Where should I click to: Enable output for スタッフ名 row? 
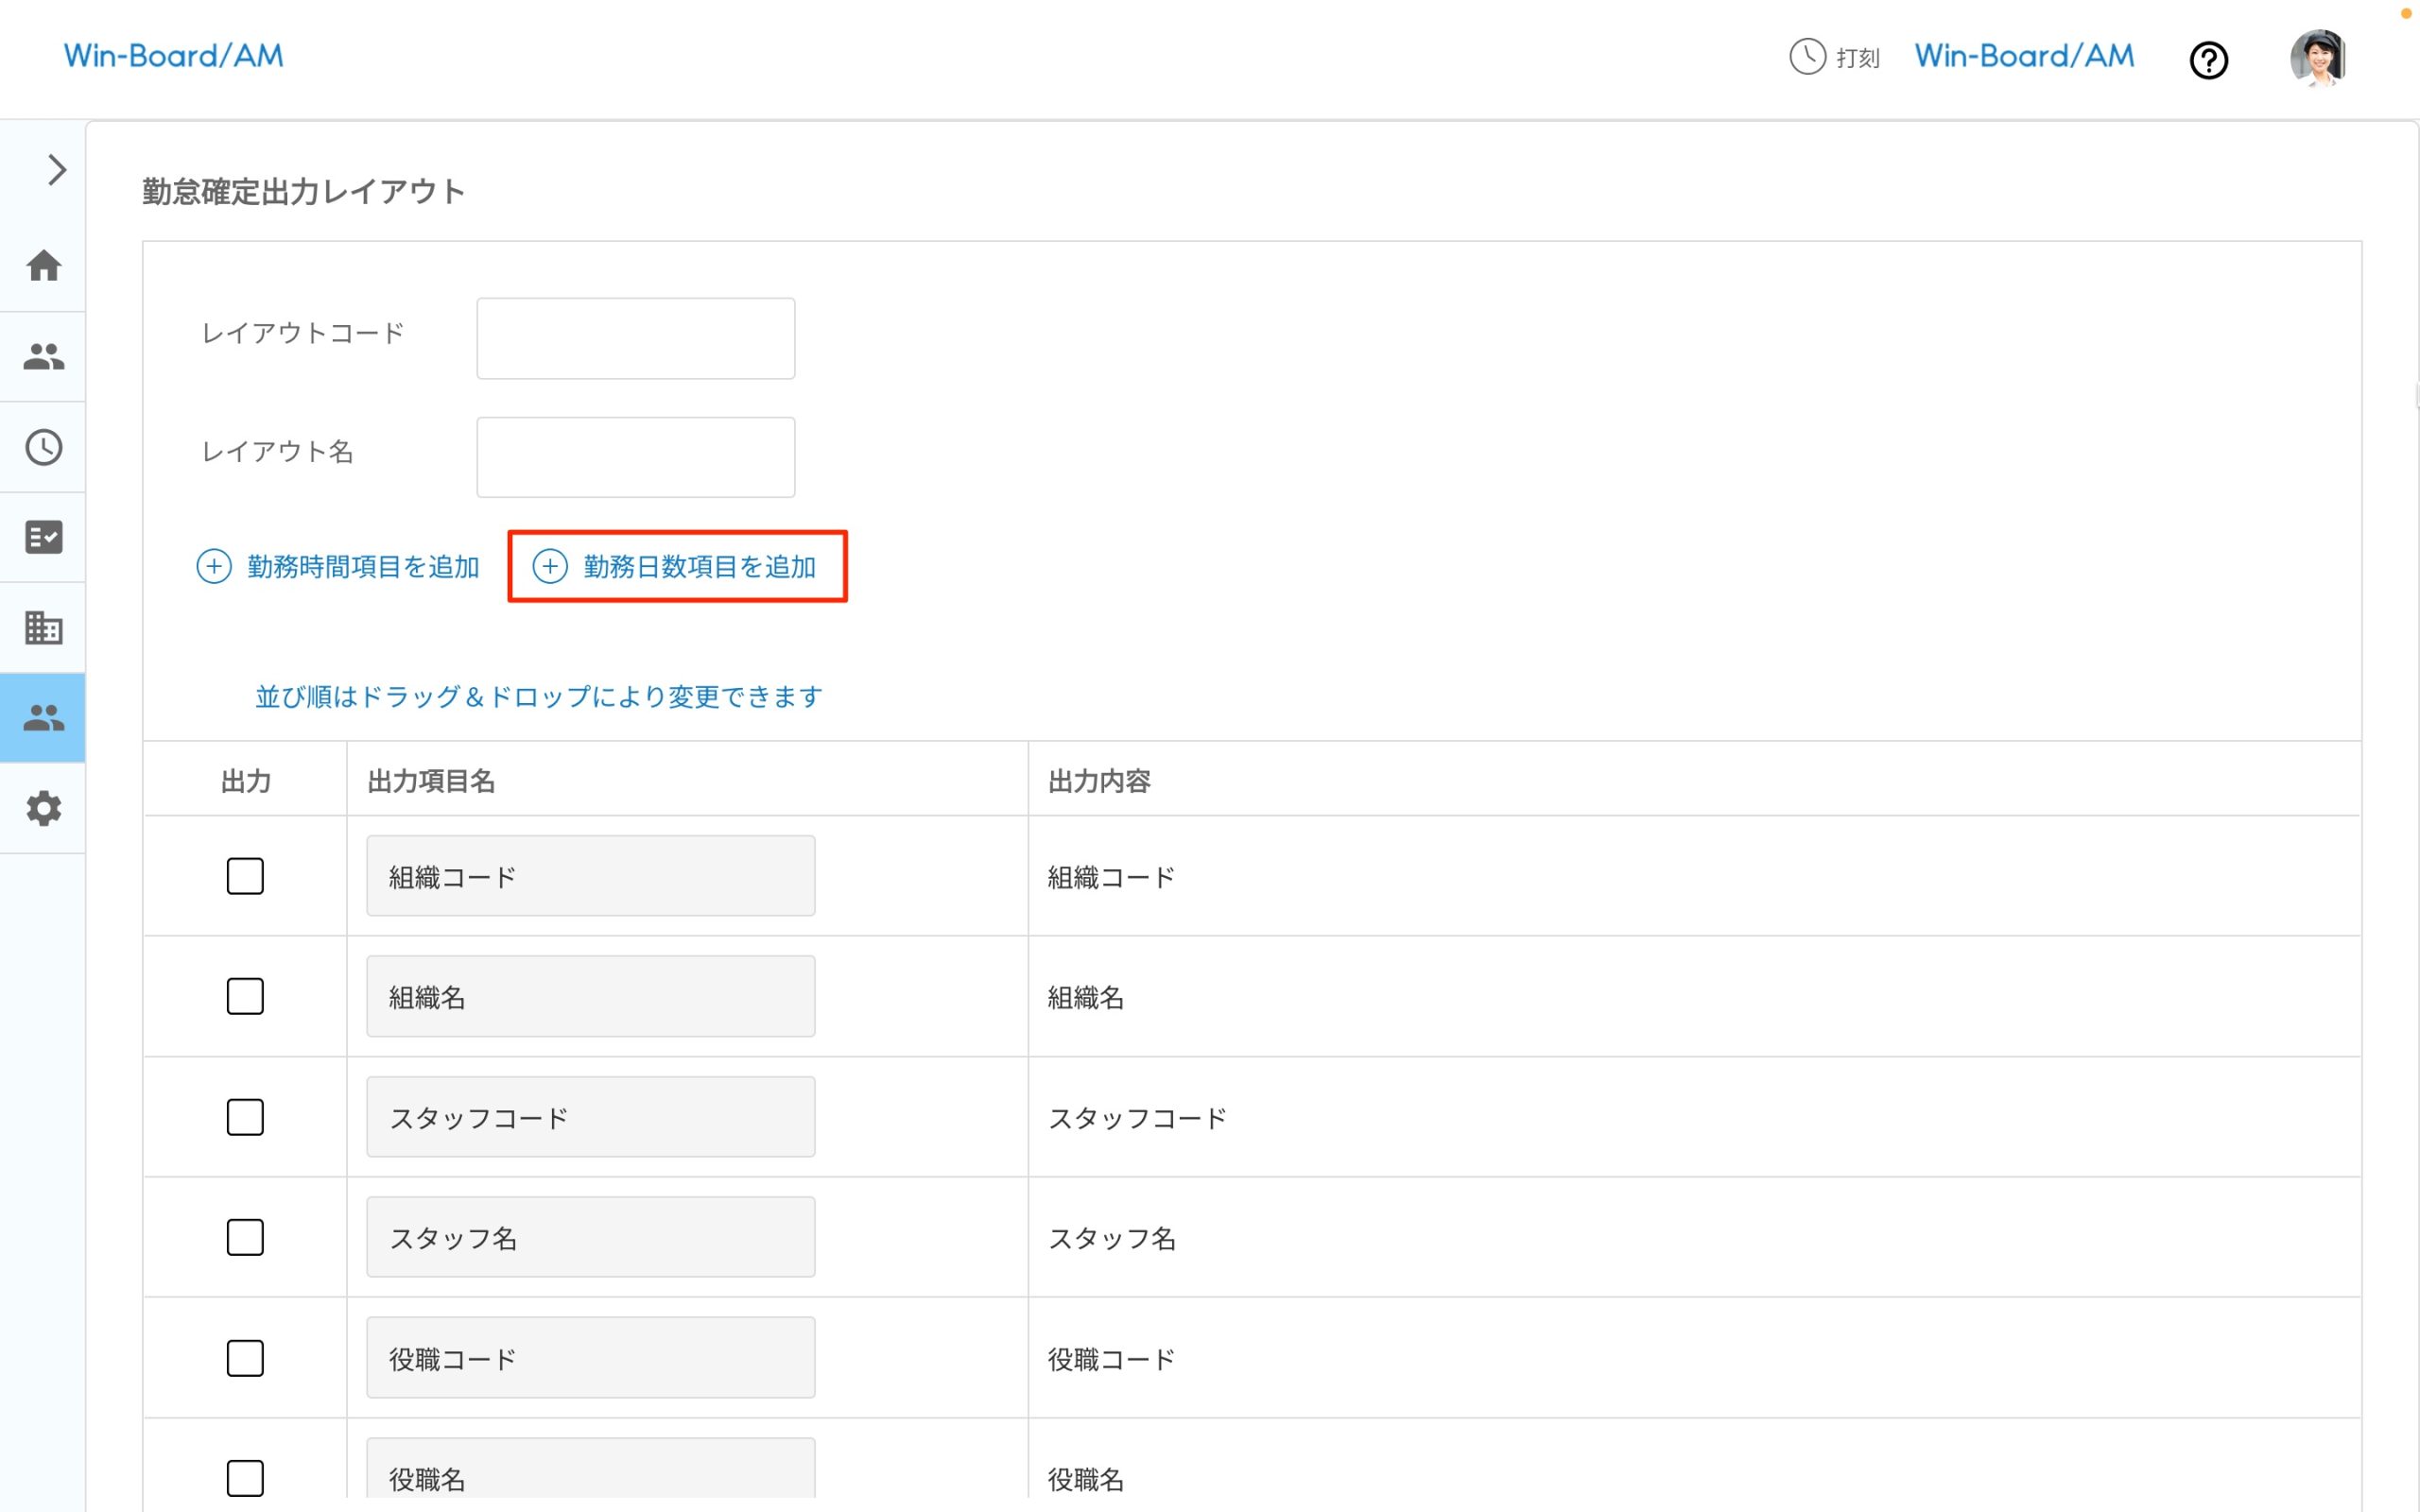(x=245, y=1237)
